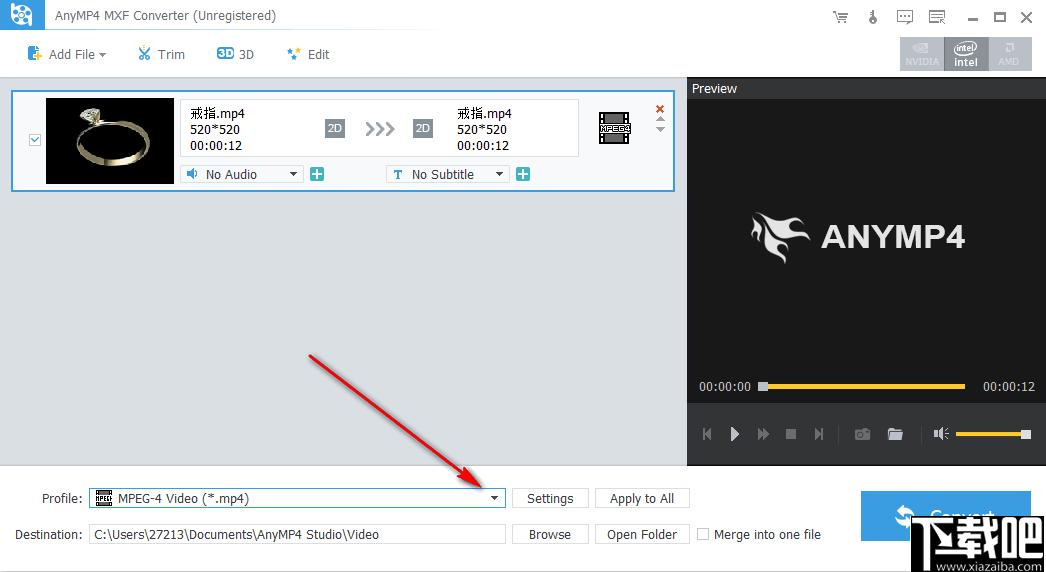1046x572 pixels.
Task: Click Open Folder button
Action: (642, 534)
